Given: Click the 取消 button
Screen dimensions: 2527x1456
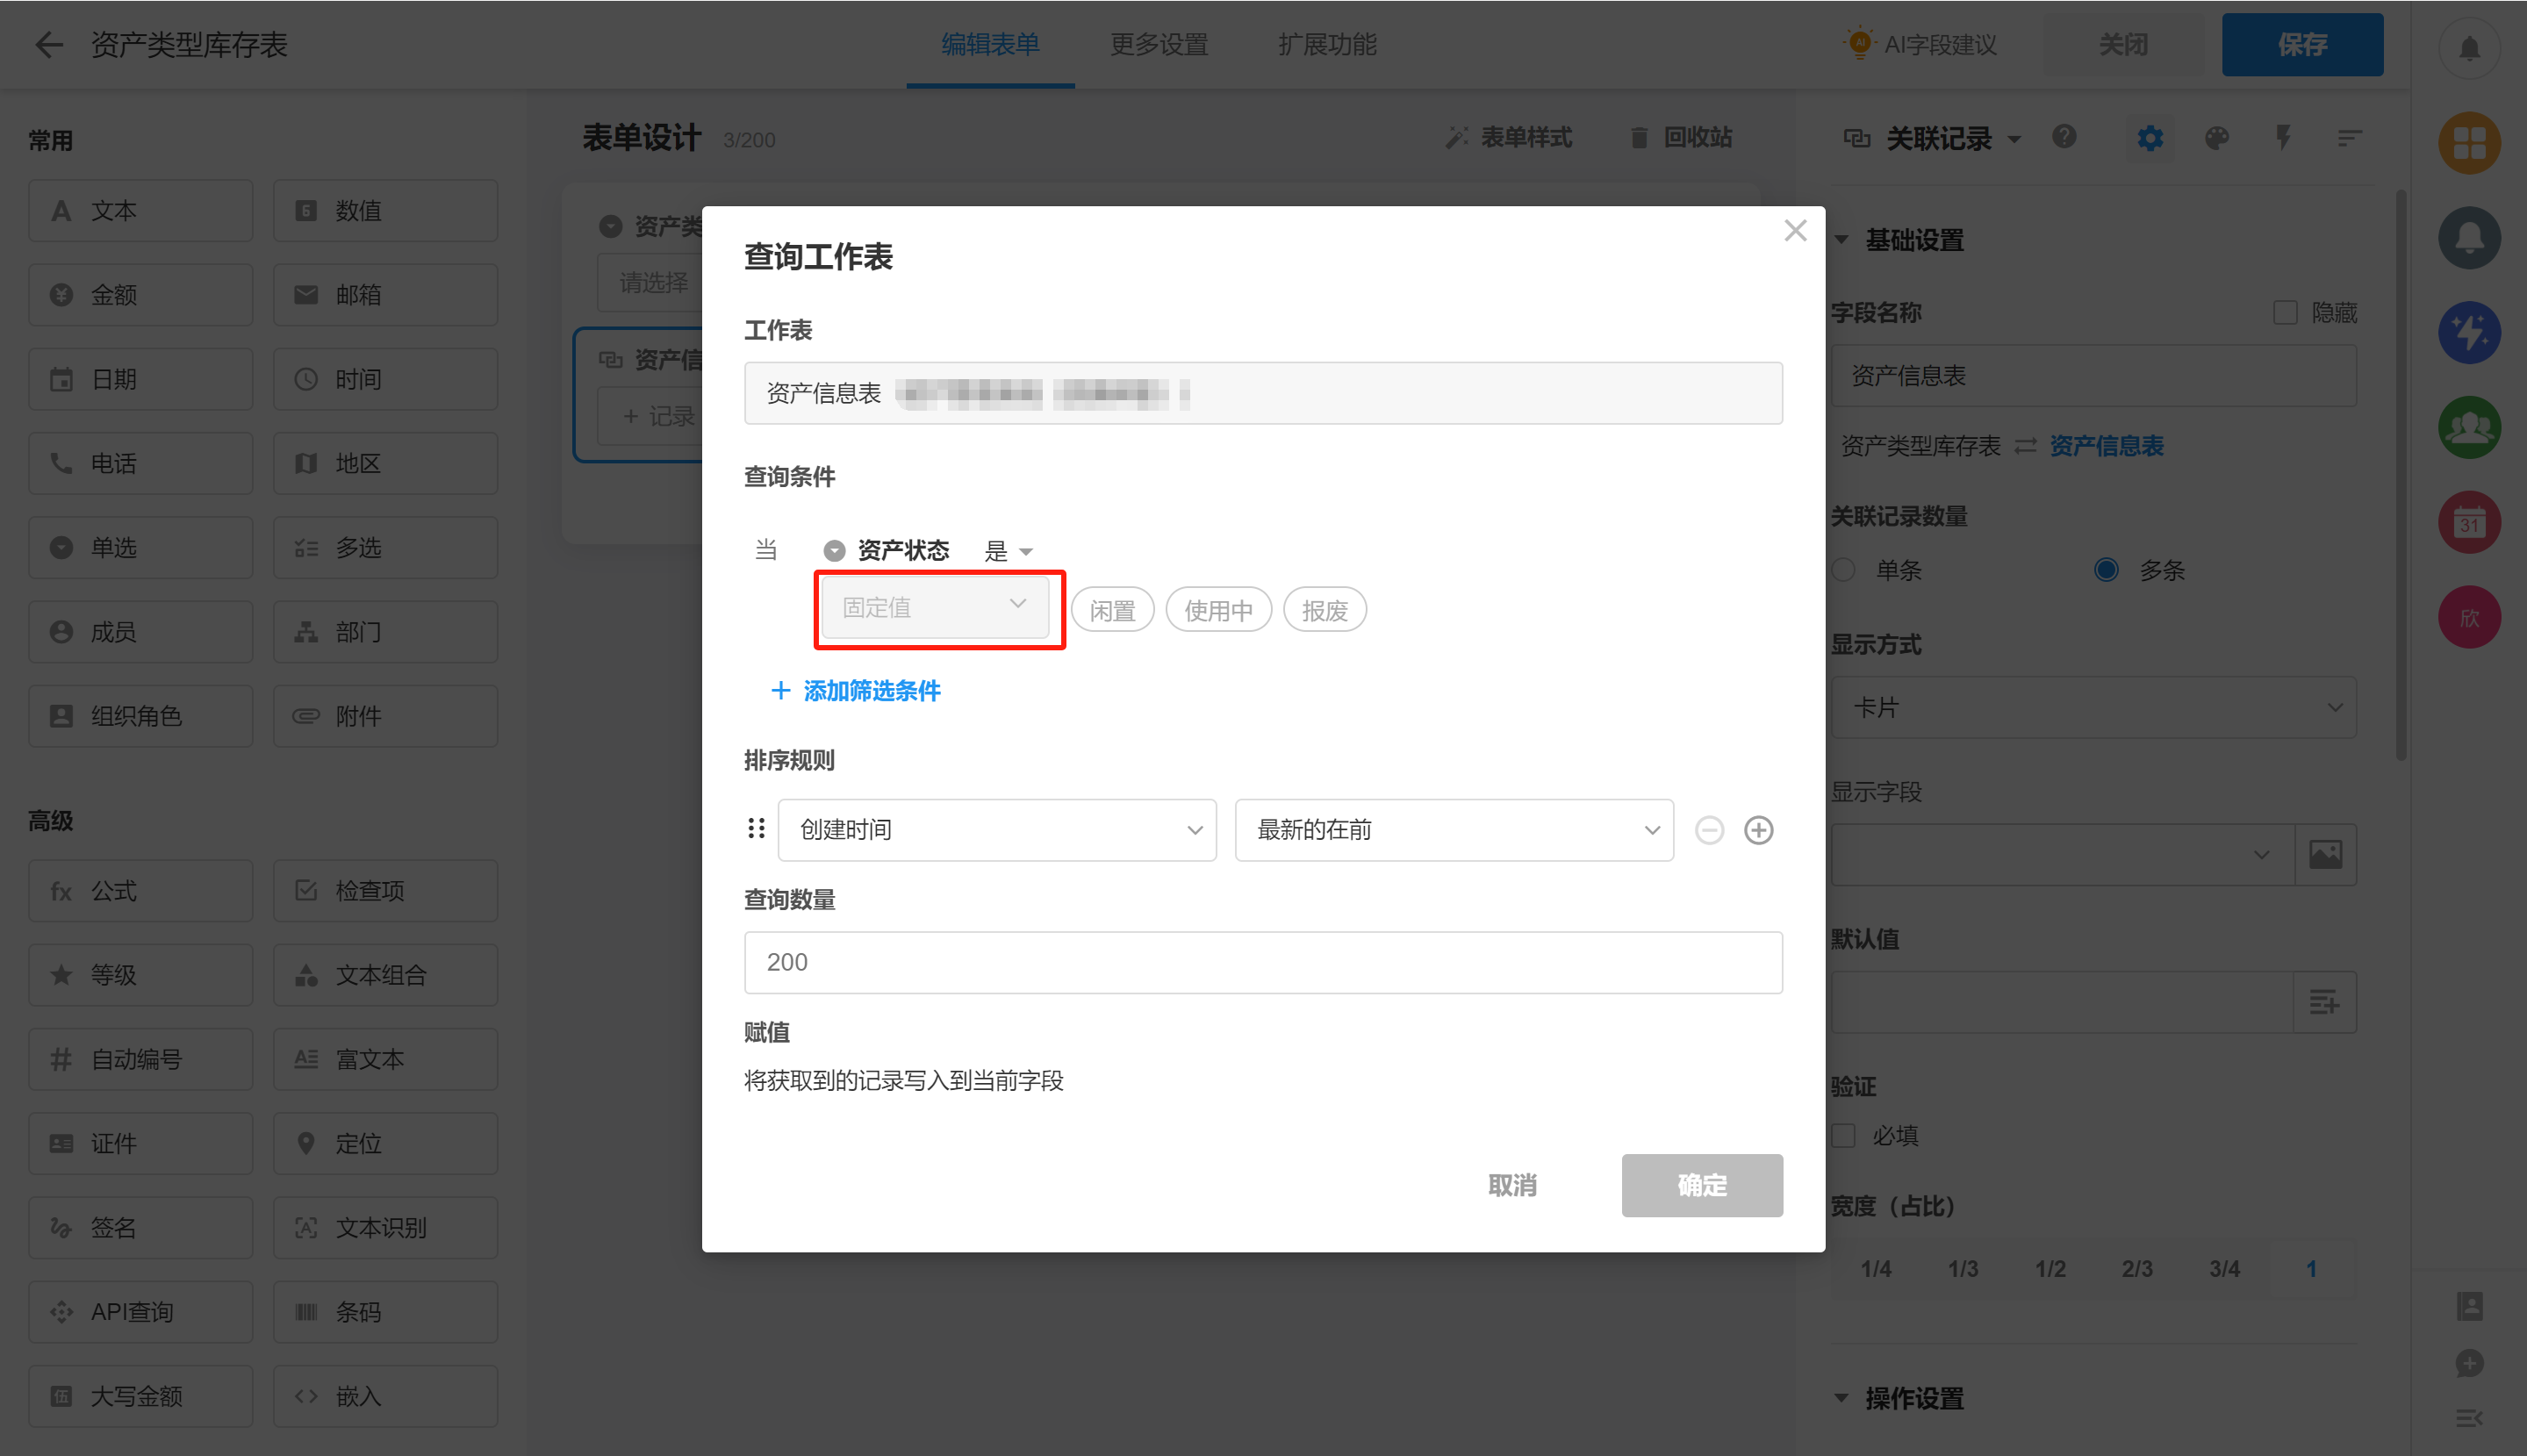Looking at the screenshot, I should [x=1512, y=1186].
